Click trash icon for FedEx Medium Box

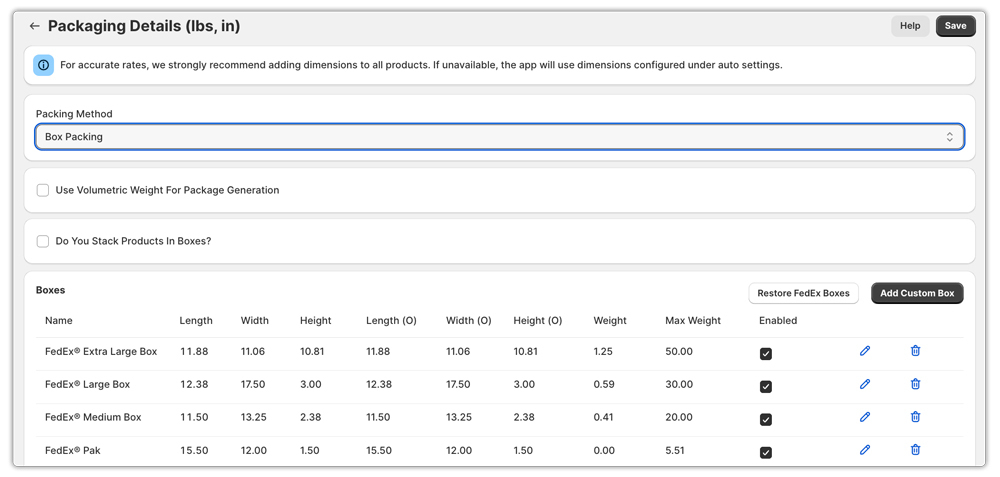click(915, 417)
